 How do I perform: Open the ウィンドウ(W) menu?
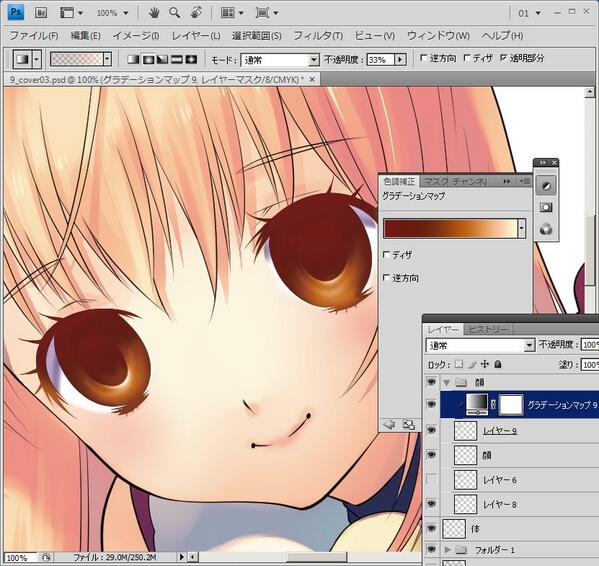click(x=438, y=36)
